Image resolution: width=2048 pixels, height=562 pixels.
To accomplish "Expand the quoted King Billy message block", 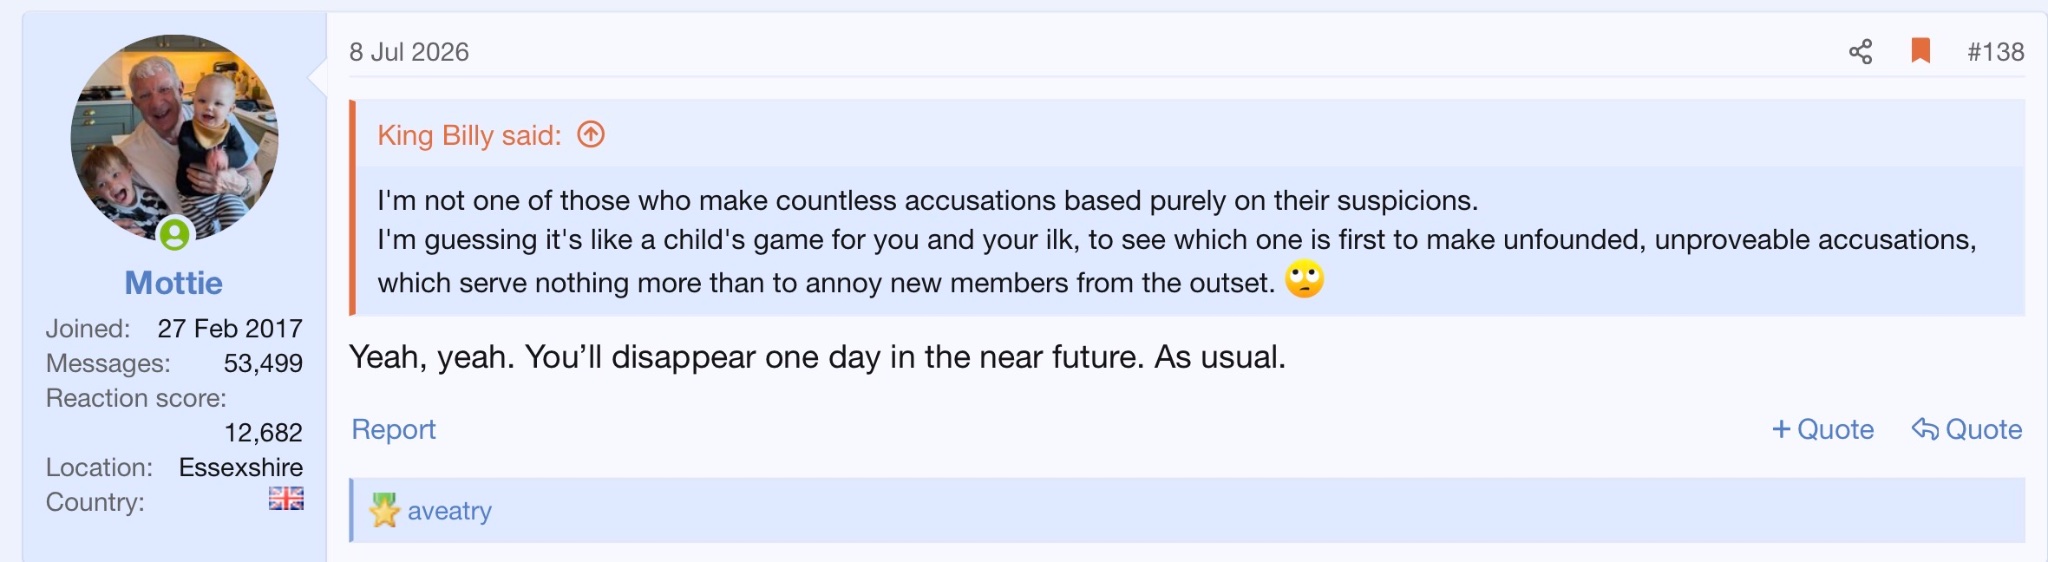I will click(x=1191, y=241).
